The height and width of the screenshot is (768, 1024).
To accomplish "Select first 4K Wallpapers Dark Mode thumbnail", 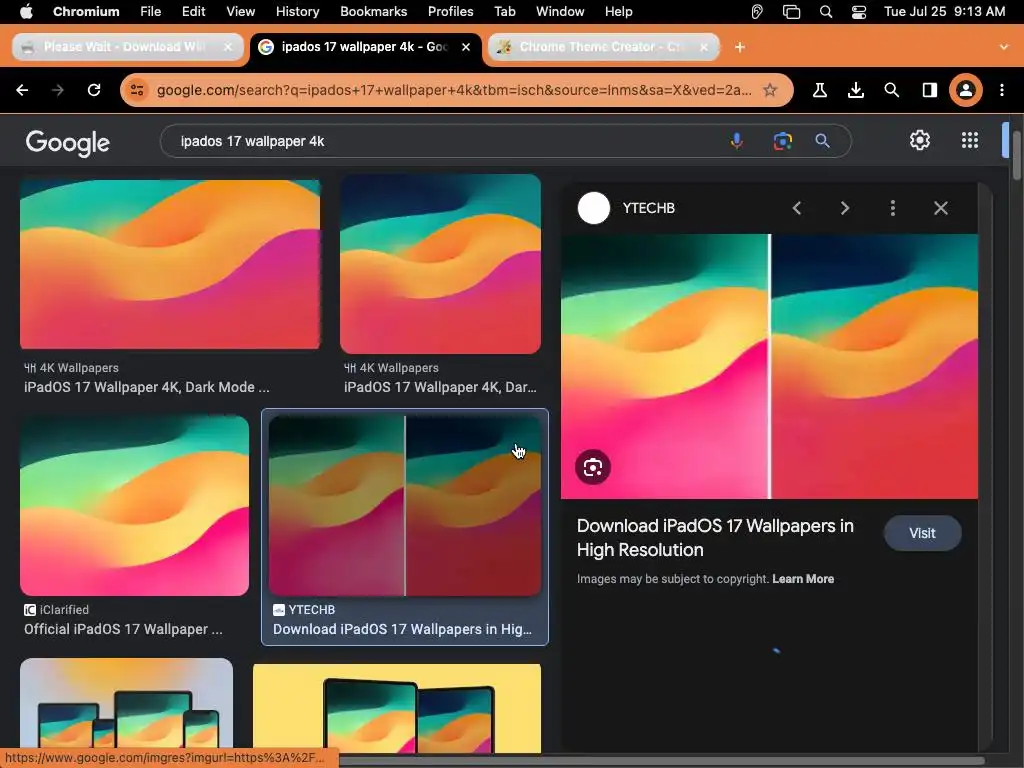I will click(170, 264).
